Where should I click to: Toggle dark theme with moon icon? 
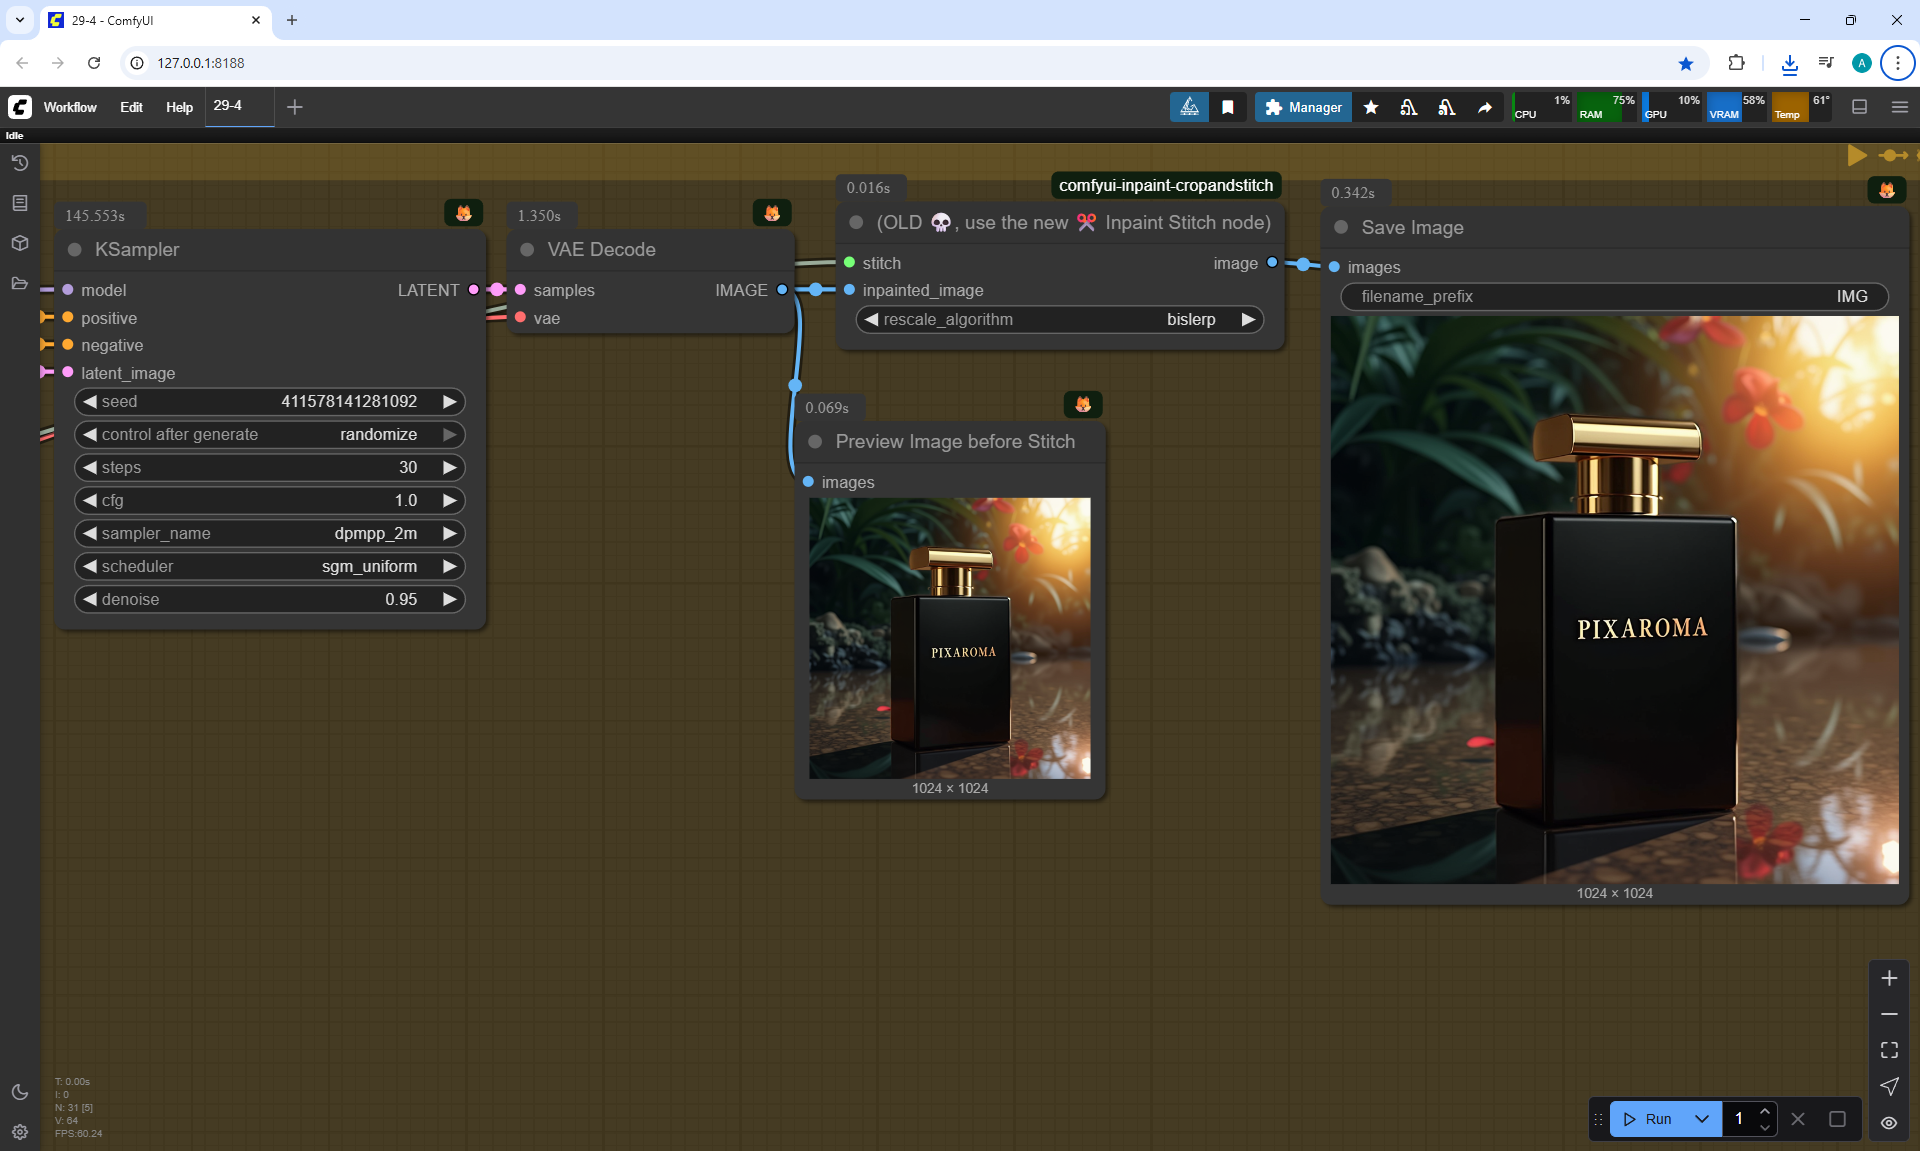click(x=19, y=1092)
